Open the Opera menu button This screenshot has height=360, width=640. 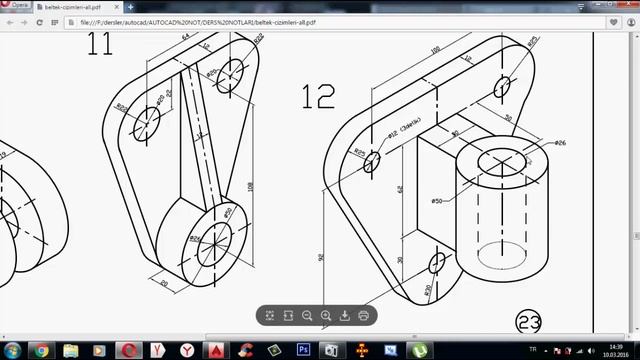coord(15,5)
